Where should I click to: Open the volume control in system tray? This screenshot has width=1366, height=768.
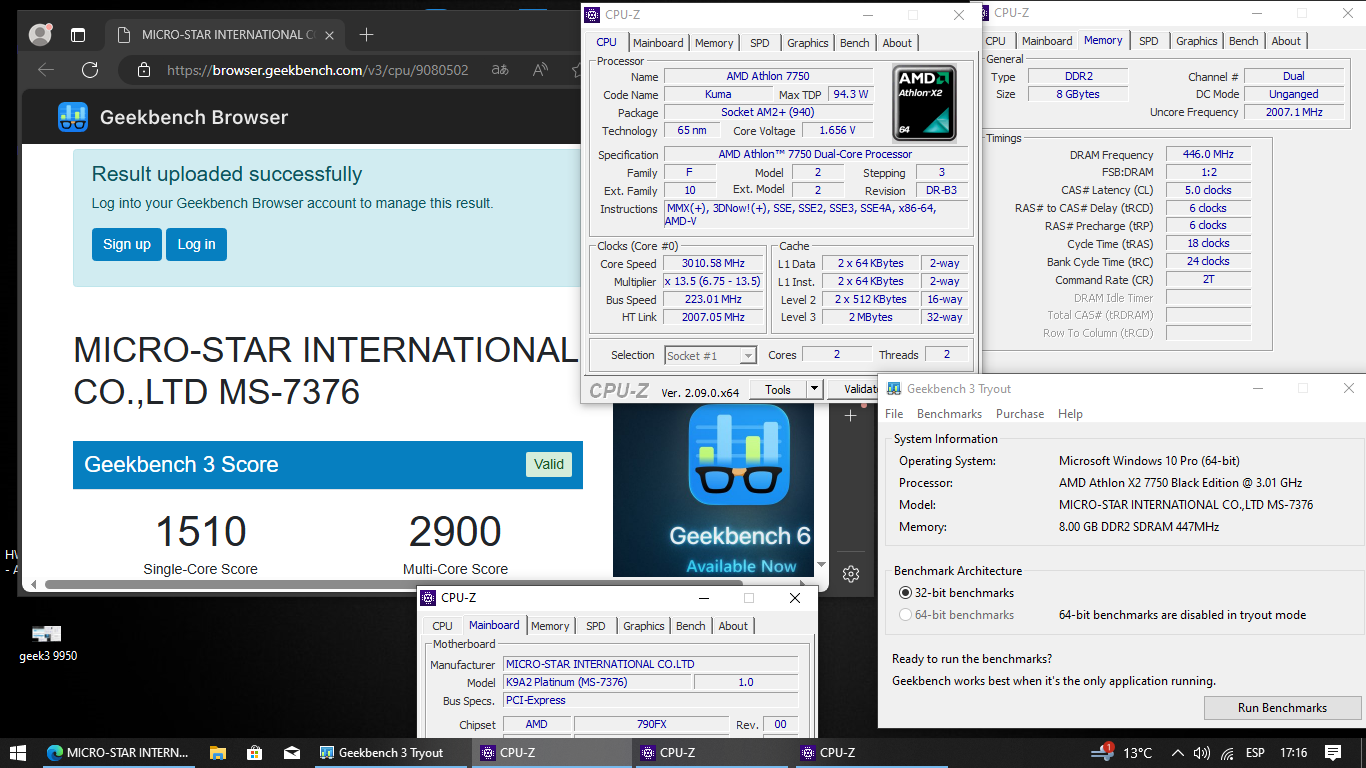pyautogui.click(x=1202, y=753)
